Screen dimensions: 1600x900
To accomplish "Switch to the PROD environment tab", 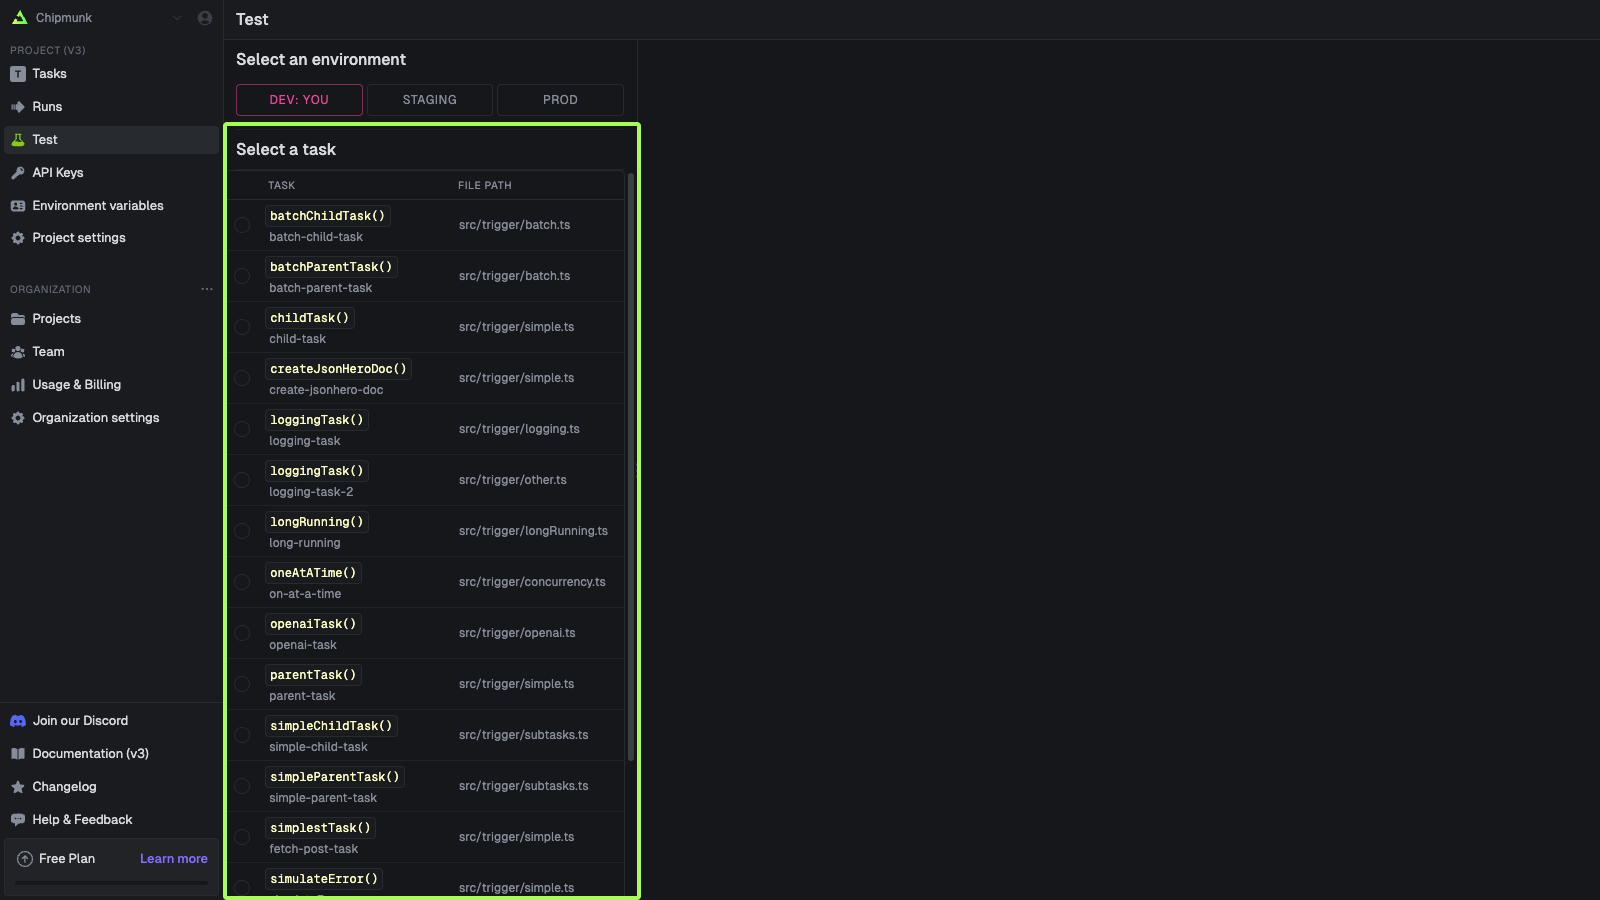I will pyautogui.click(x=559, y=99).
